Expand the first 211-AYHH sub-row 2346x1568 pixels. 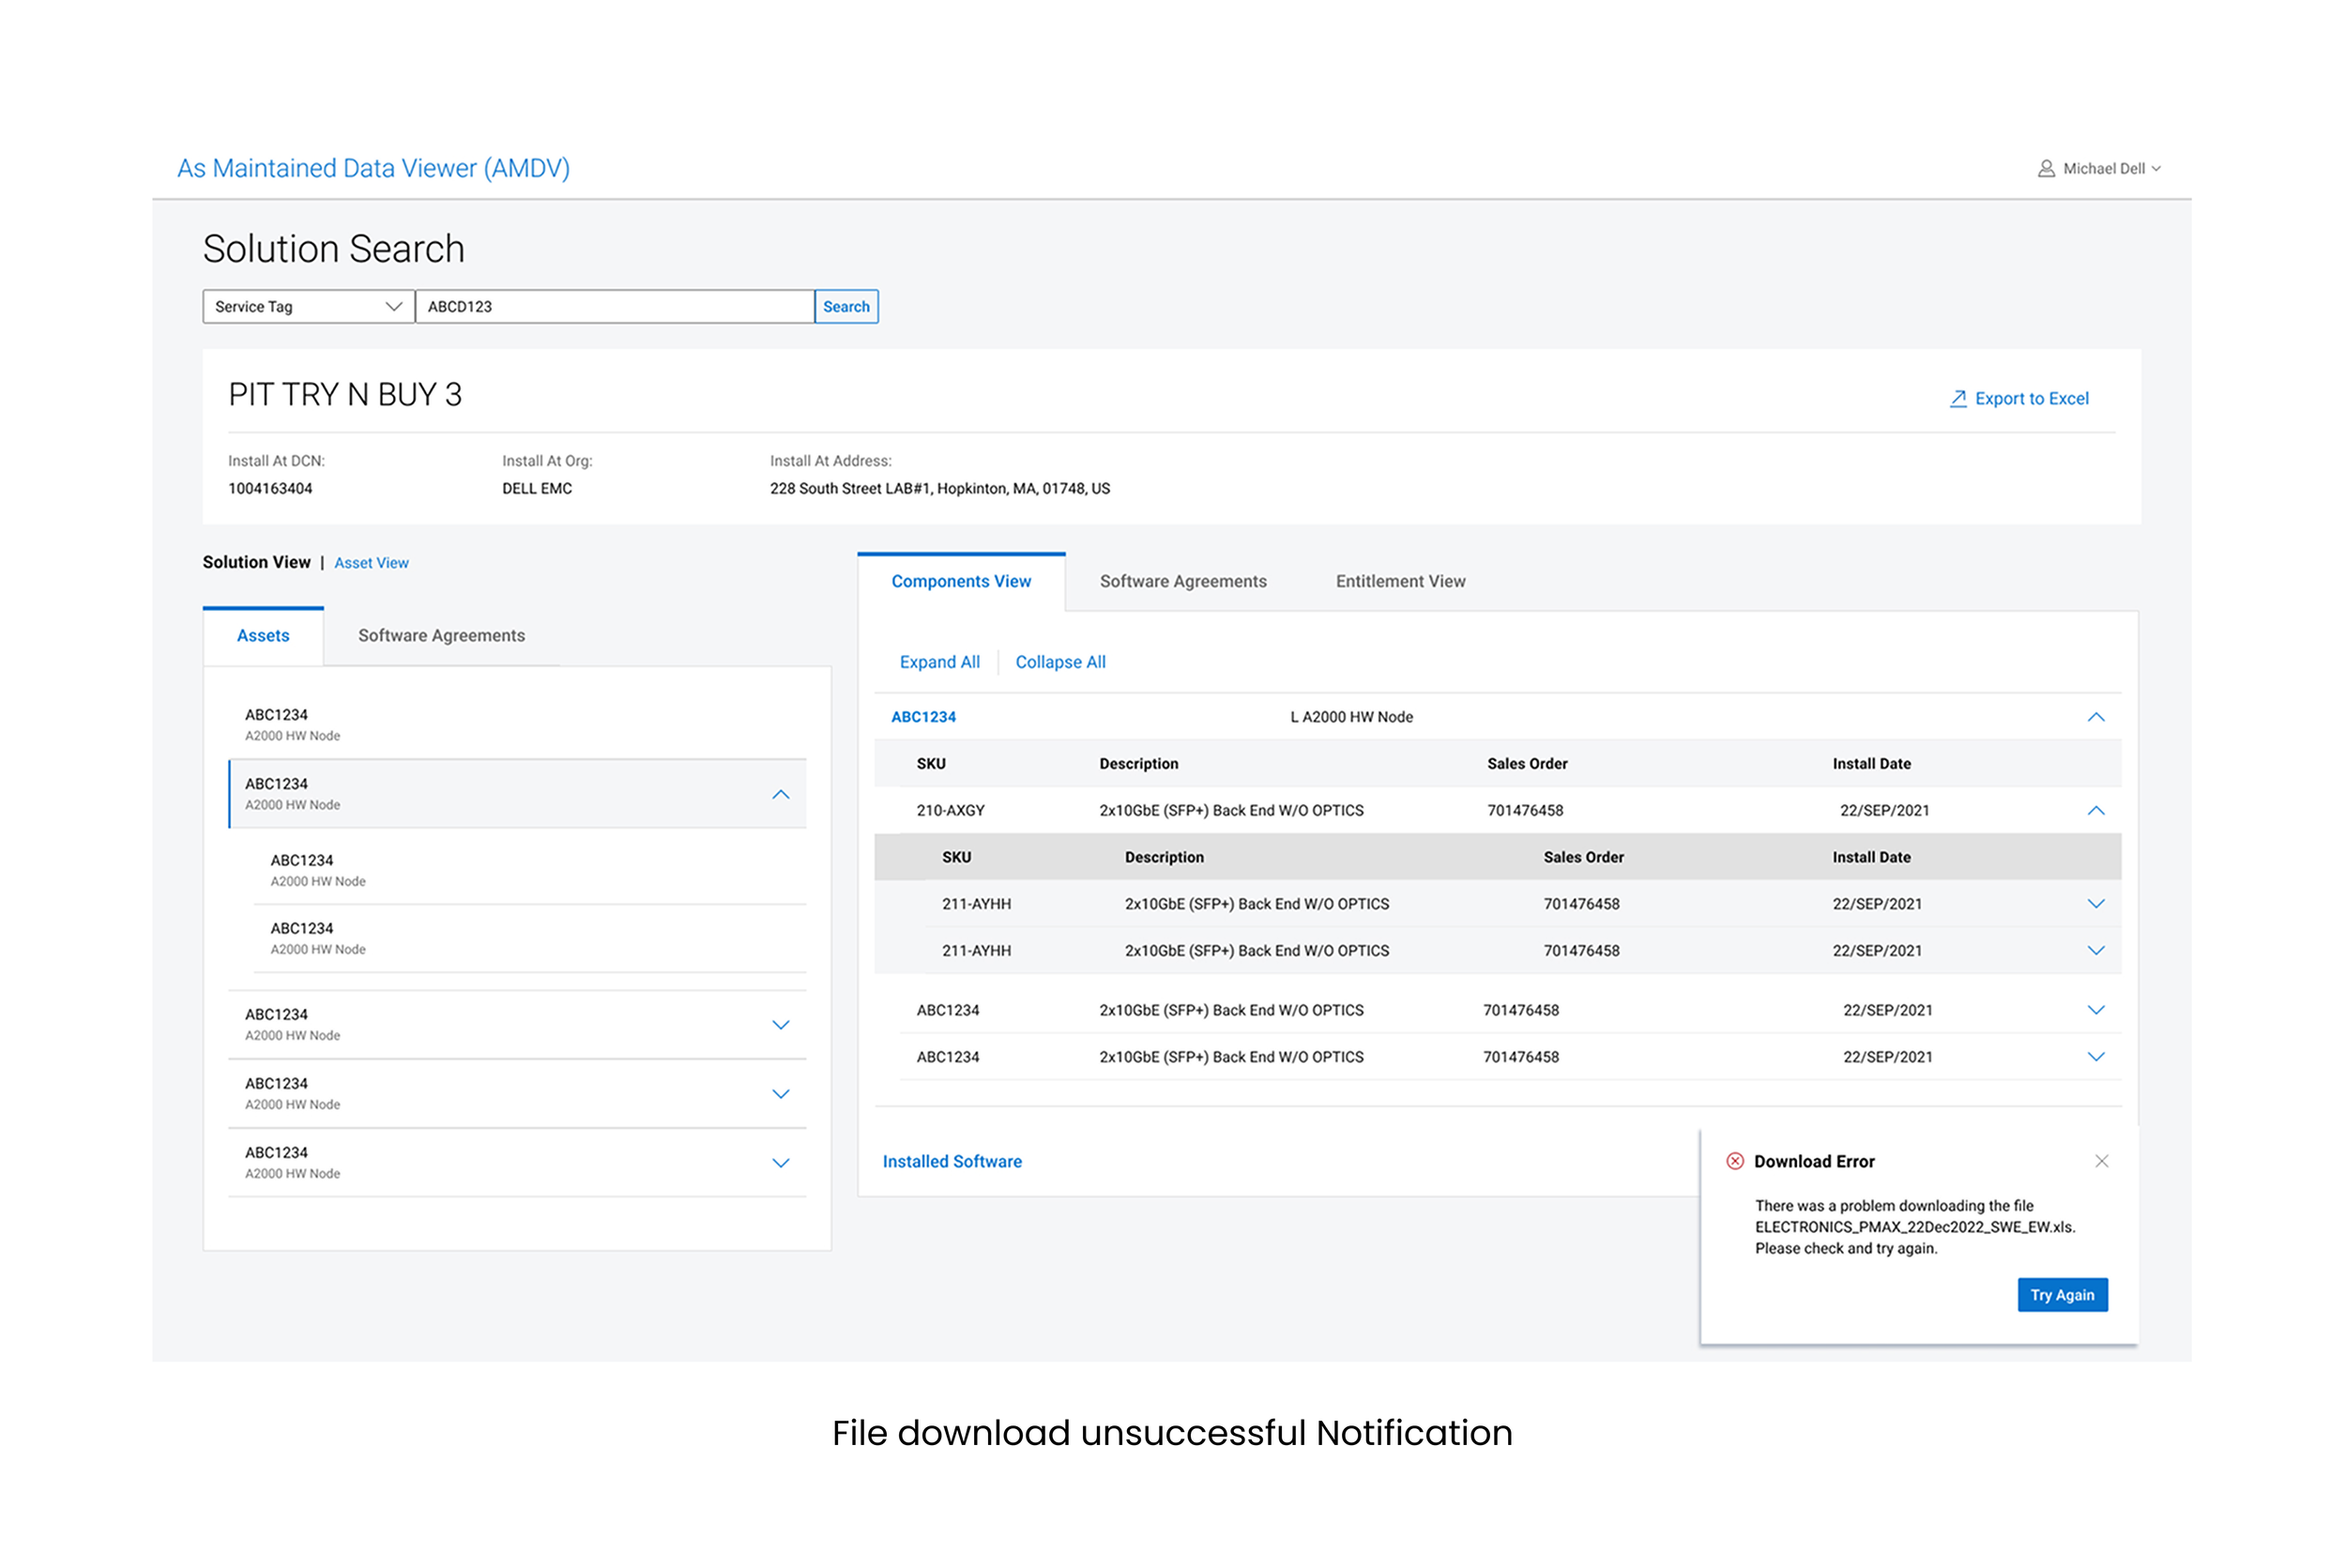pyautogui.click(x=2096, y=904)
